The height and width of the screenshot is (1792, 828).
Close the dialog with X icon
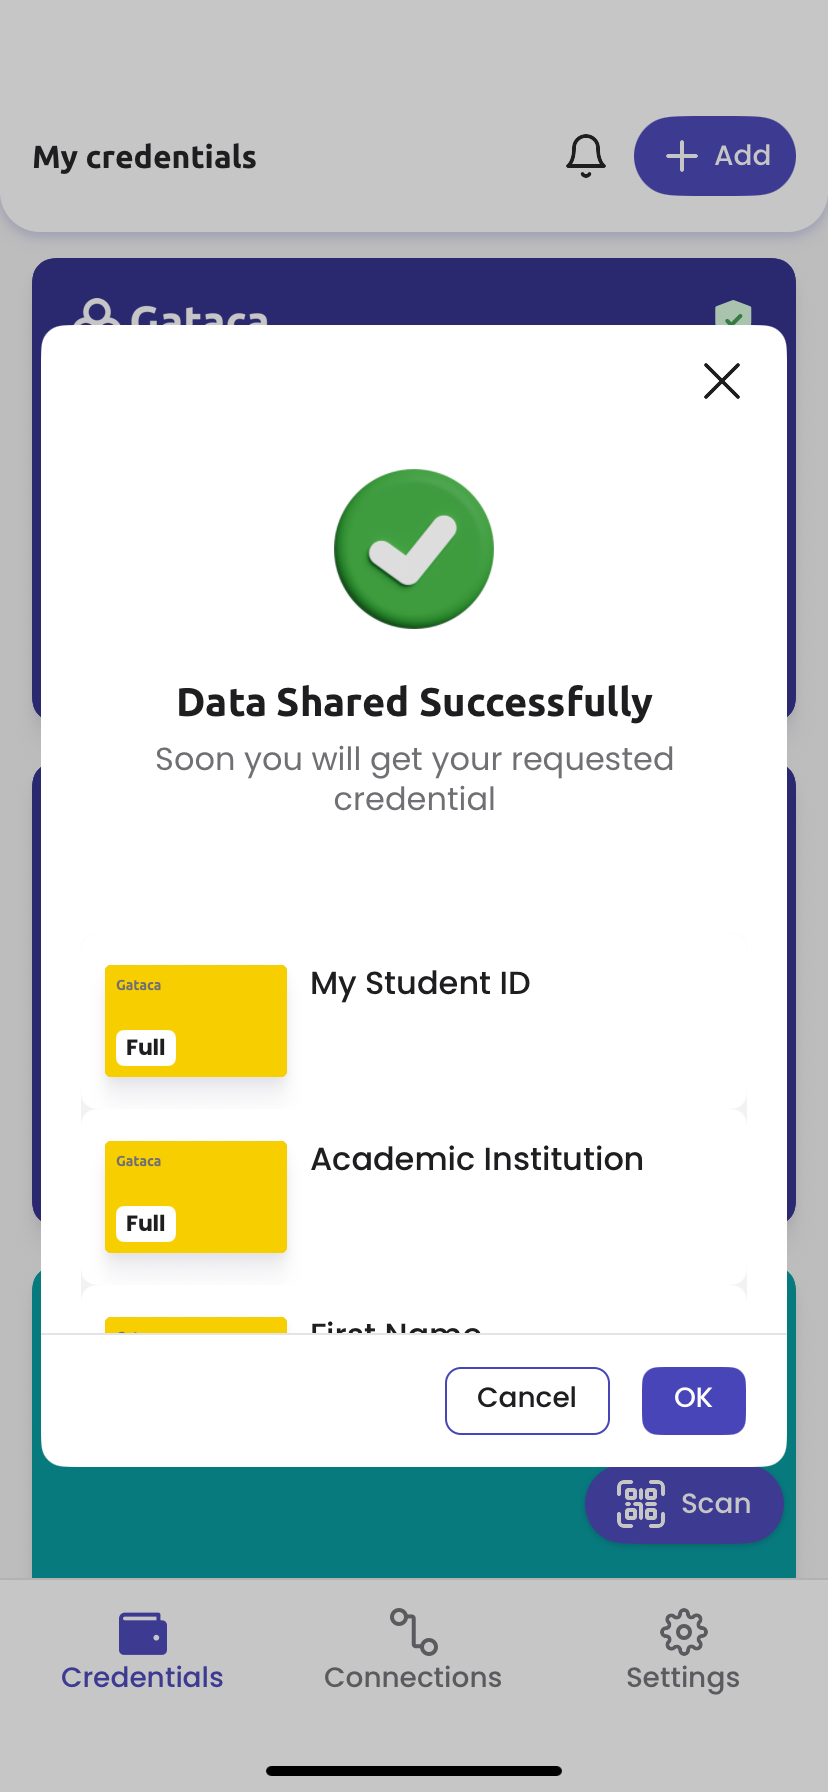(x=721, y=381)
